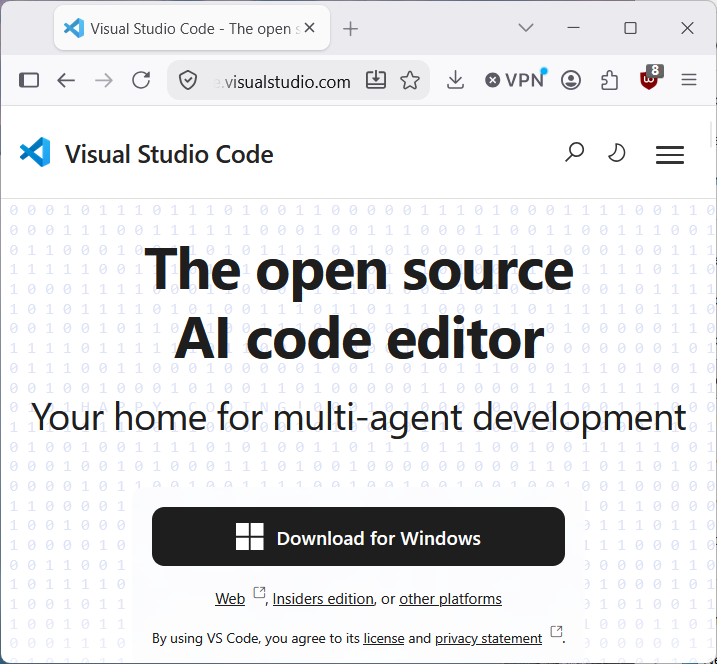Bookmark this page with the star
Screen dimensions: 717x664
(410, 80)
